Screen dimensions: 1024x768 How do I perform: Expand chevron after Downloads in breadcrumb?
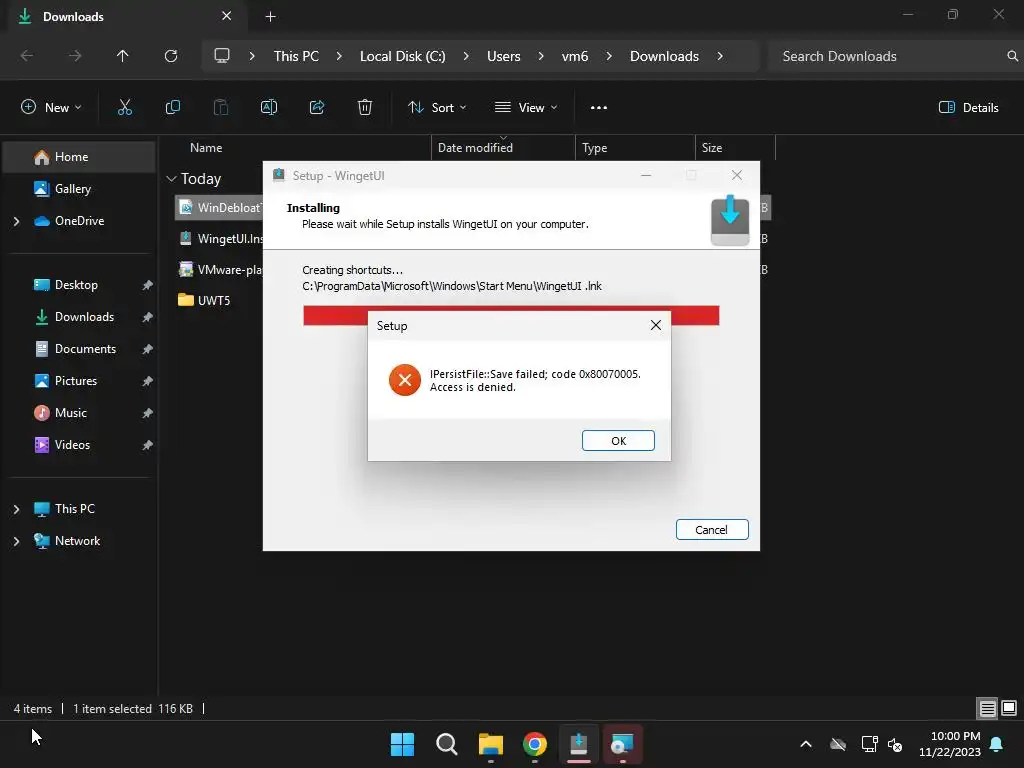point(720,56)
